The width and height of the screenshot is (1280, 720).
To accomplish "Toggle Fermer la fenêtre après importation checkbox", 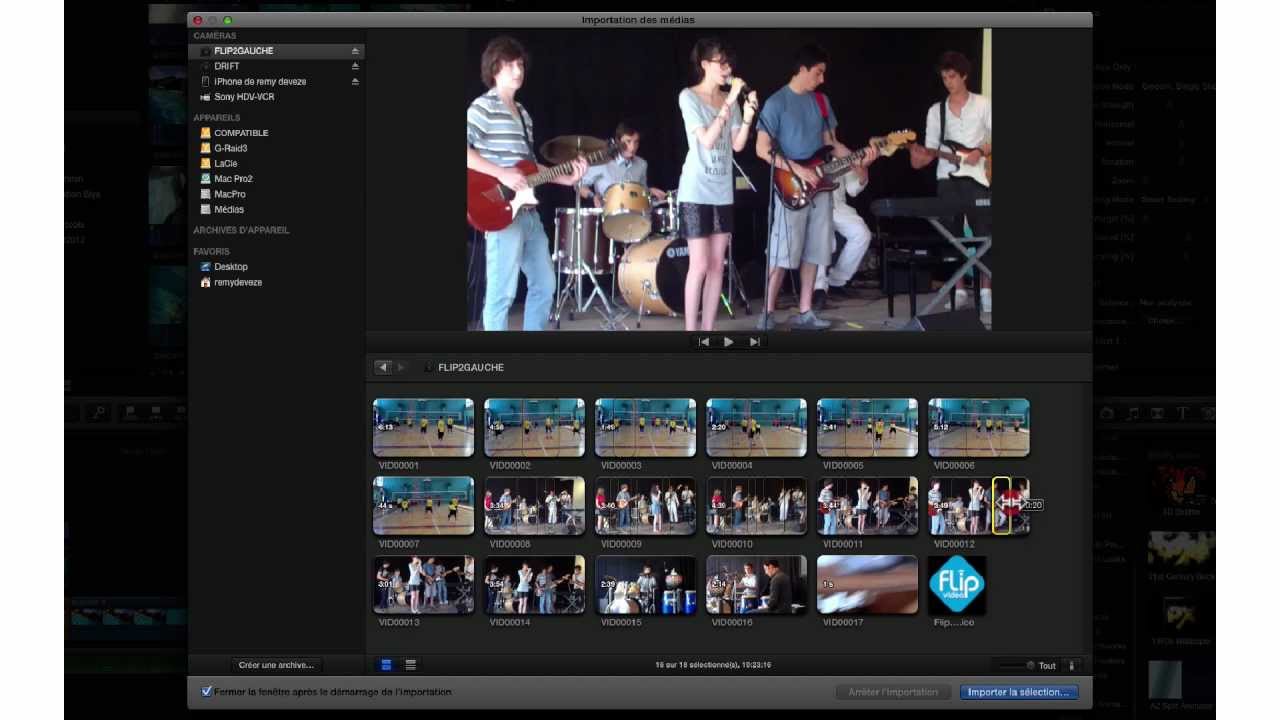I will [207, 692].
